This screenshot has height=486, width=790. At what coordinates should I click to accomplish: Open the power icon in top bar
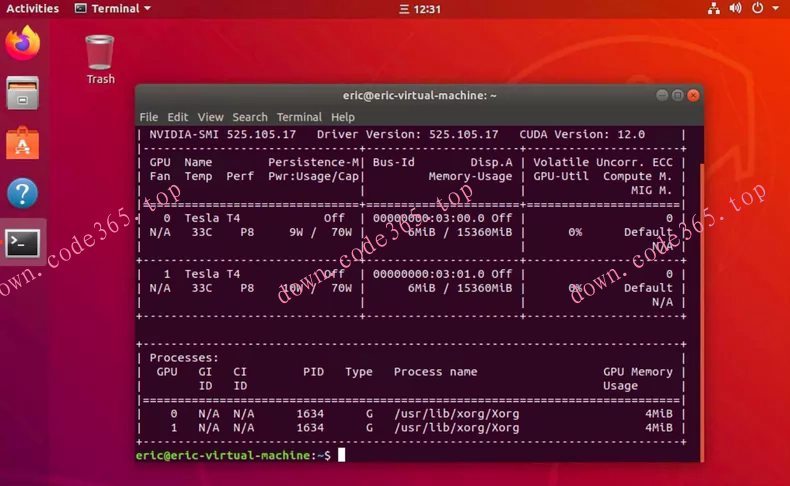click(x=757, y=9)
